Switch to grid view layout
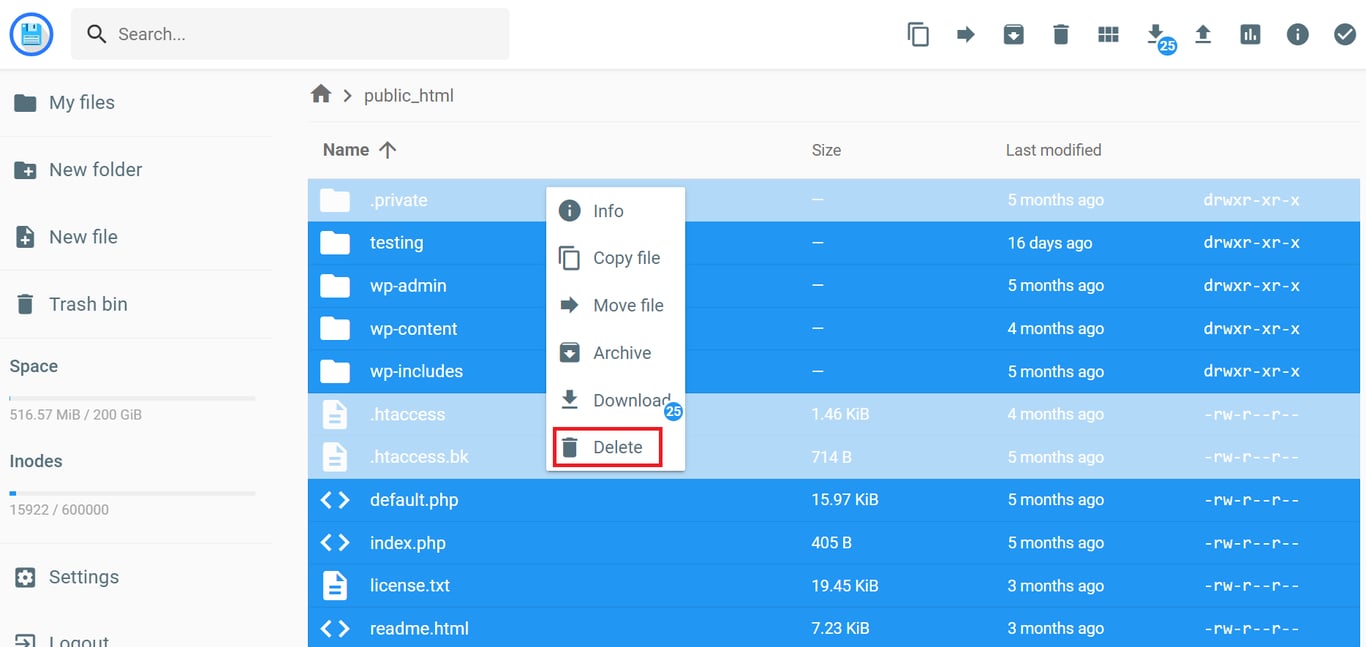Image resolution: width=1366 pixels, height=647 pixels. (1108, 33)
